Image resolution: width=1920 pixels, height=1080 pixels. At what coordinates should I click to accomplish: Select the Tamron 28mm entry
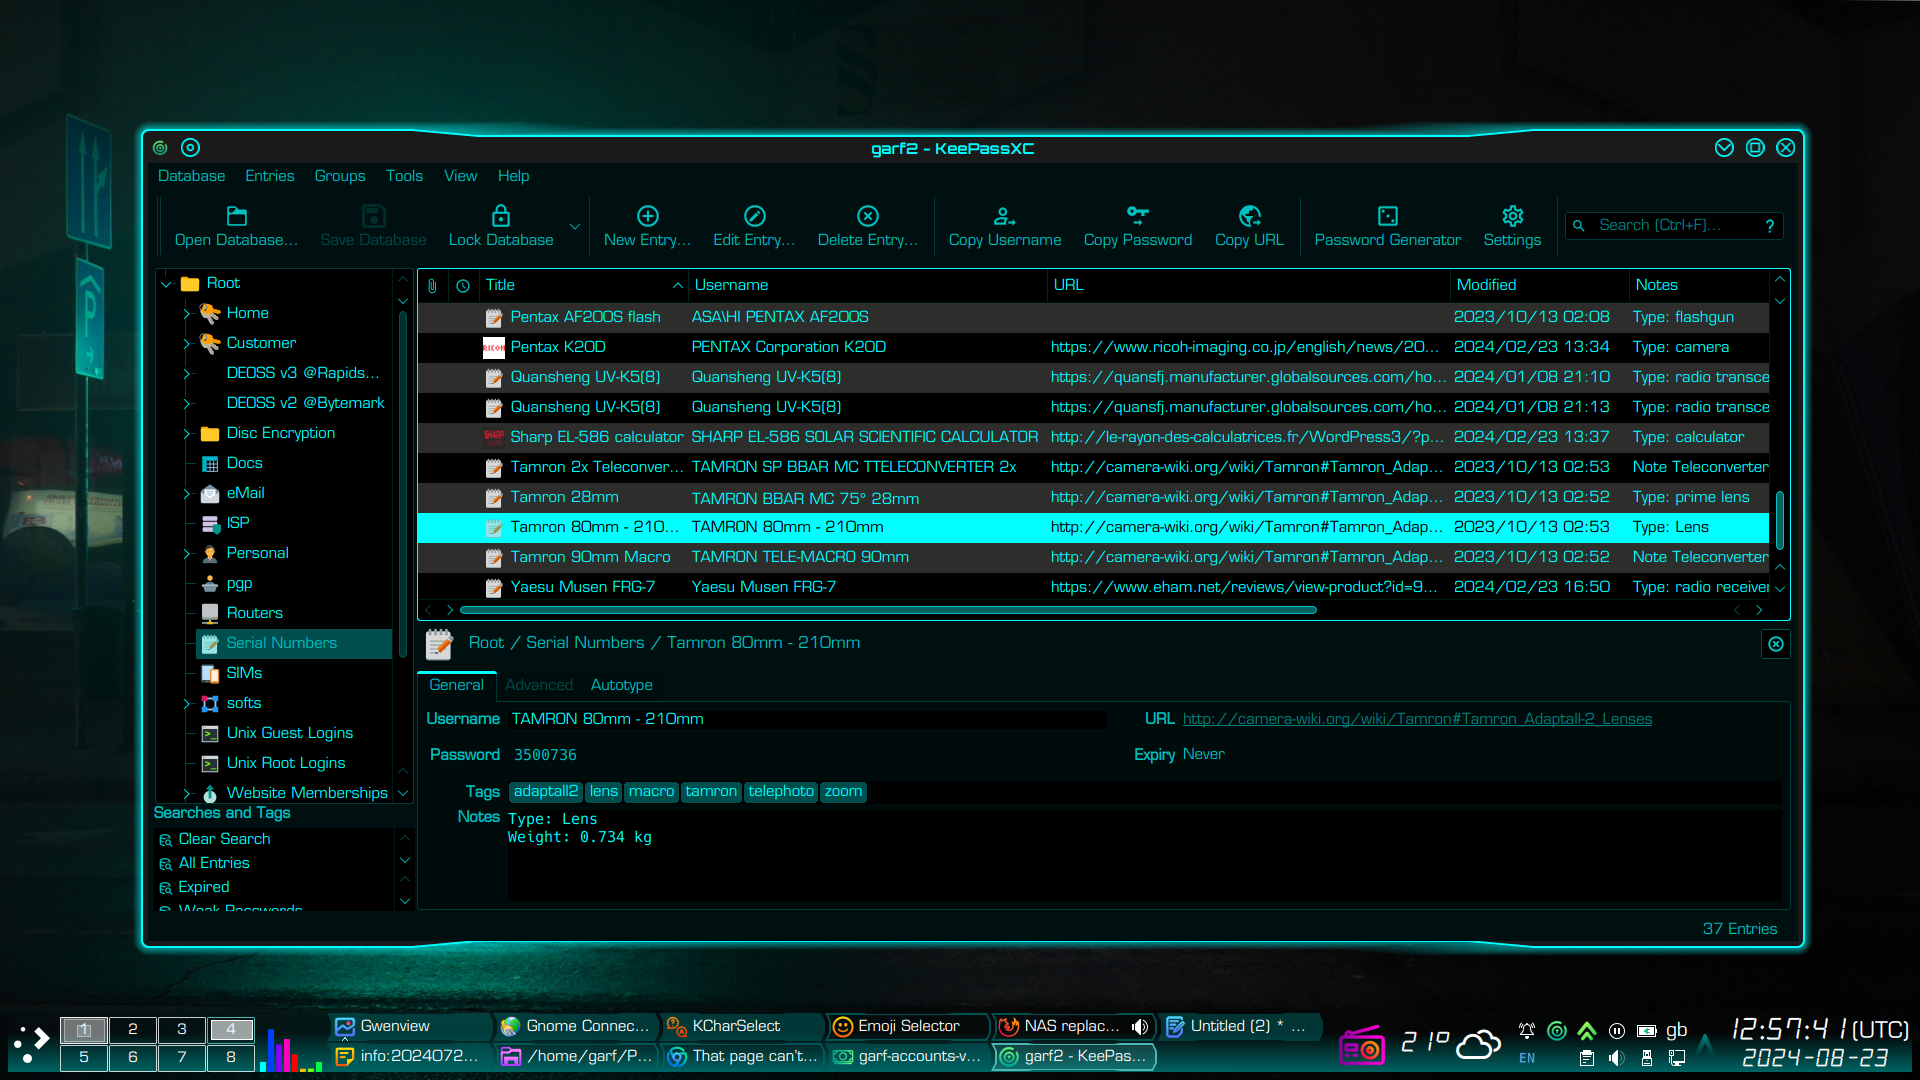[1092, 497]
